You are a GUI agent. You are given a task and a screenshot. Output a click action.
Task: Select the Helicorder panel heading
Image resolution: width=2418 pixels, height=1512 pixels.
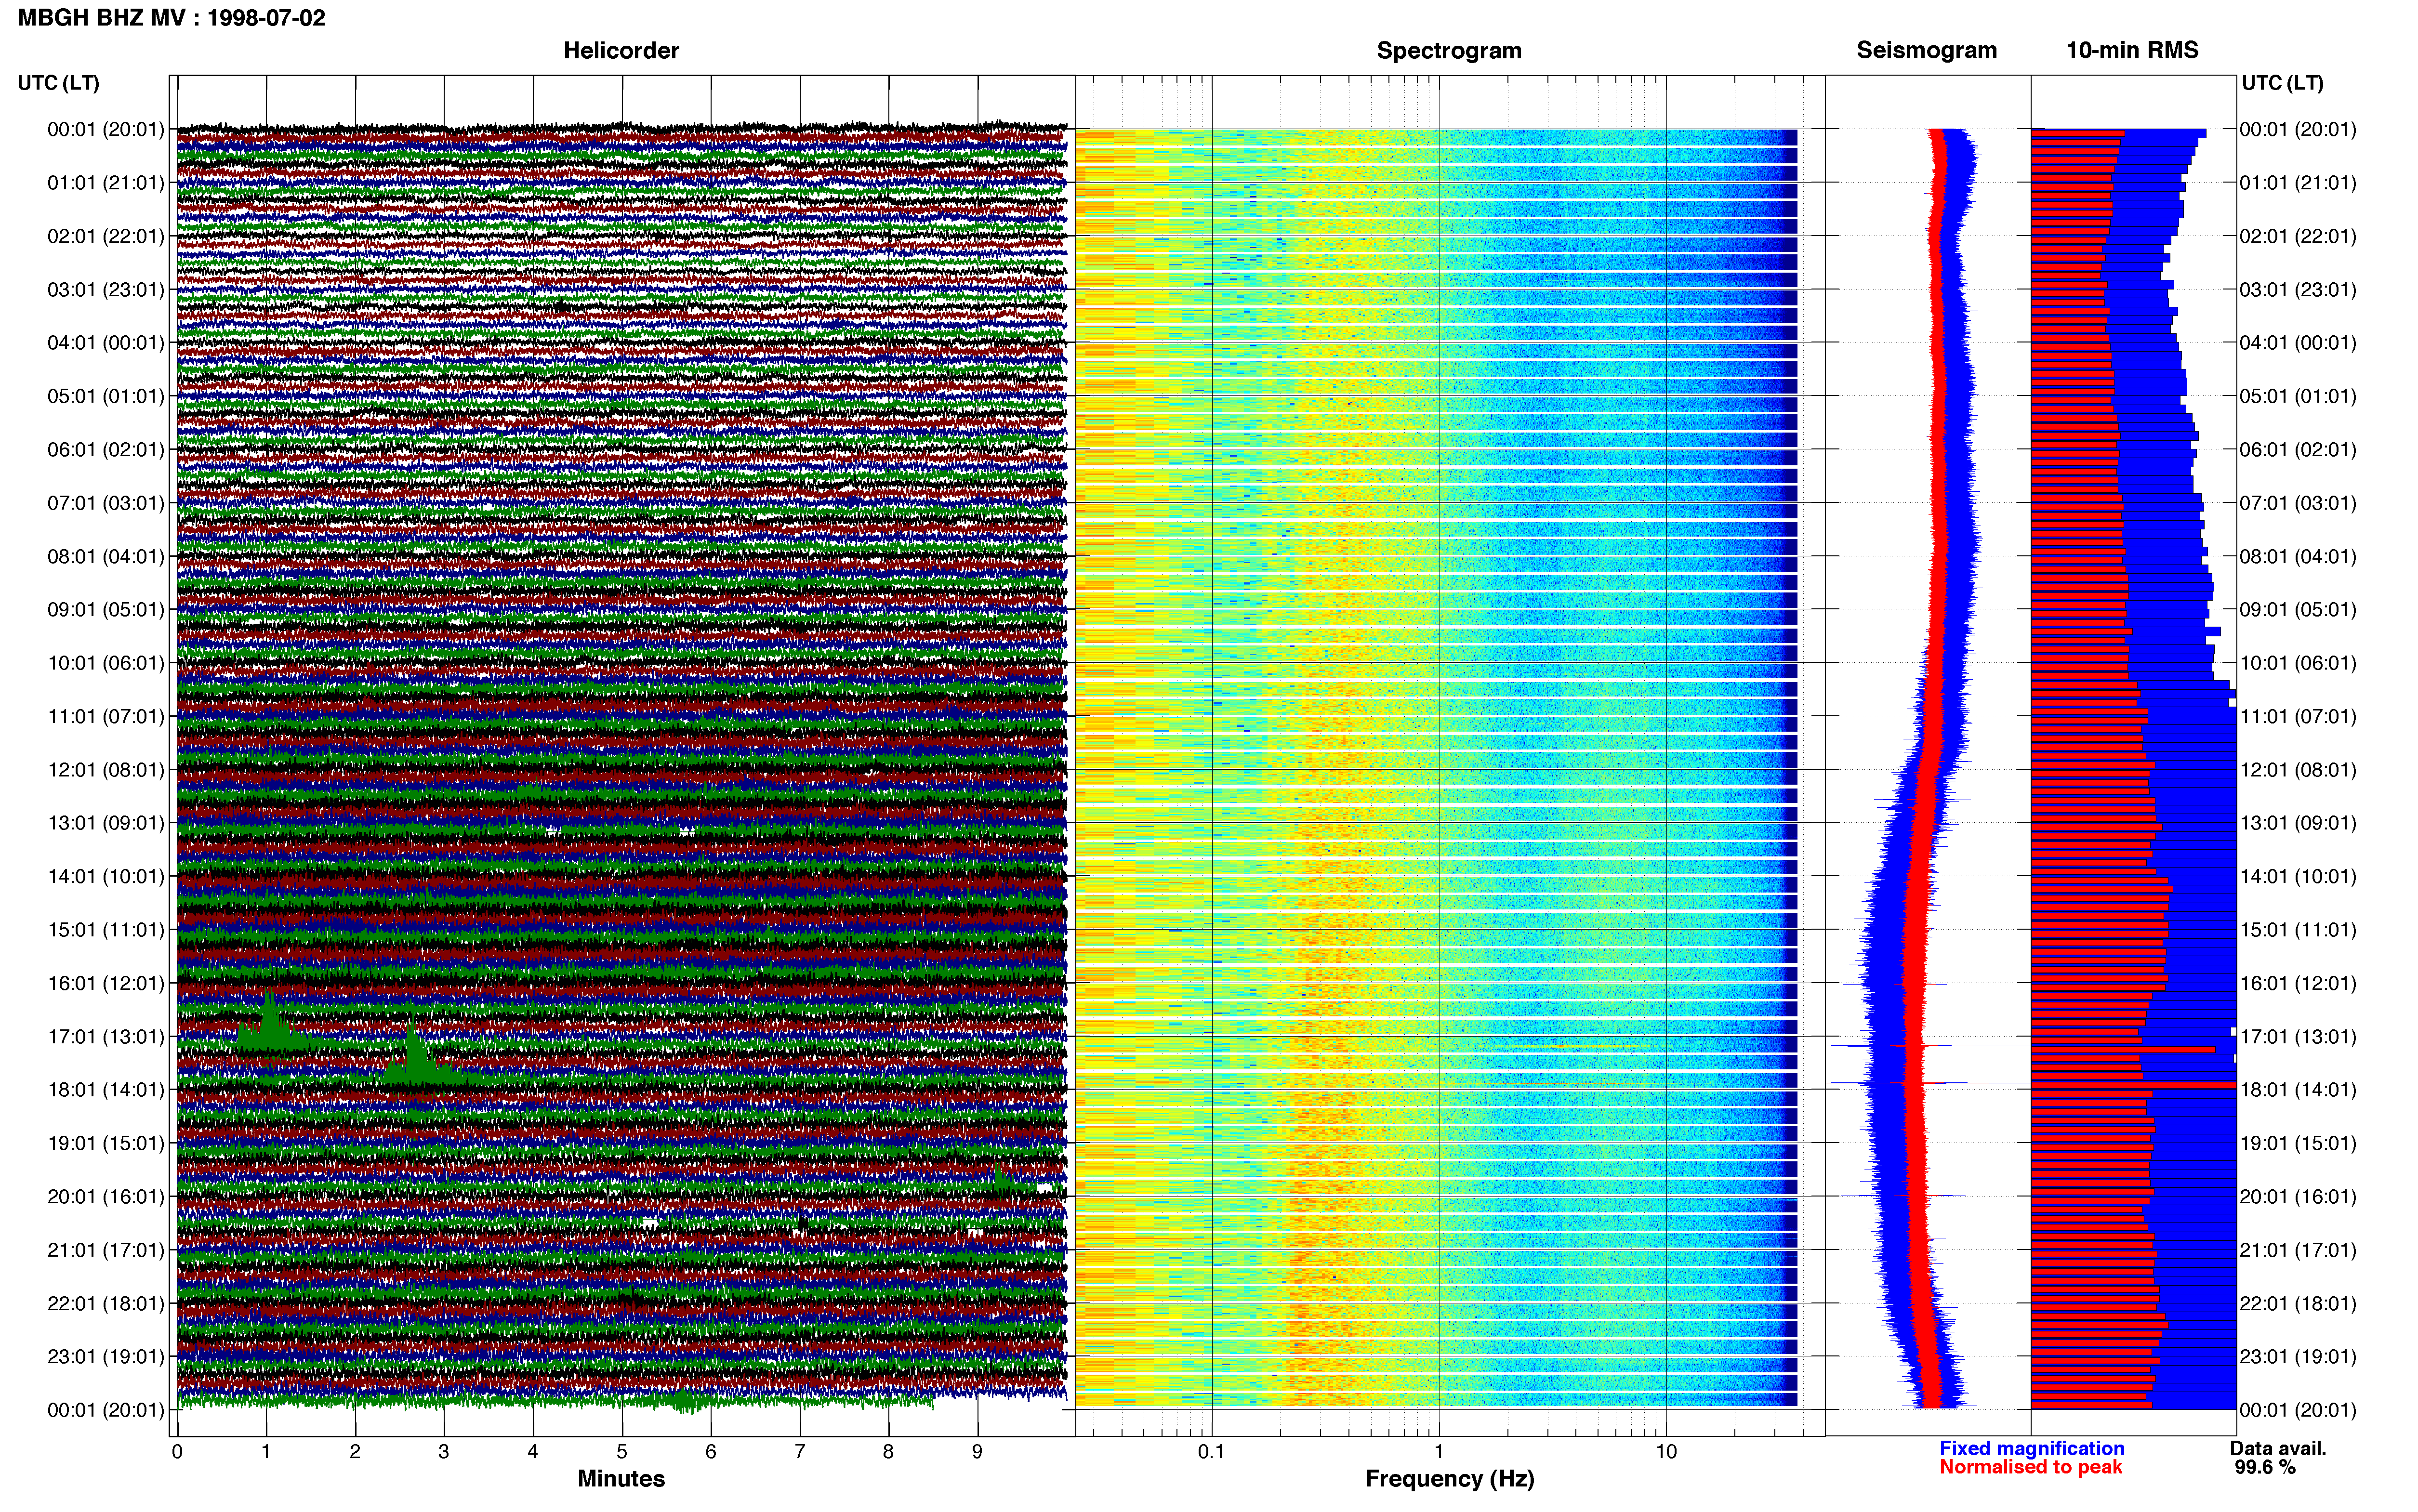(621, 51)
